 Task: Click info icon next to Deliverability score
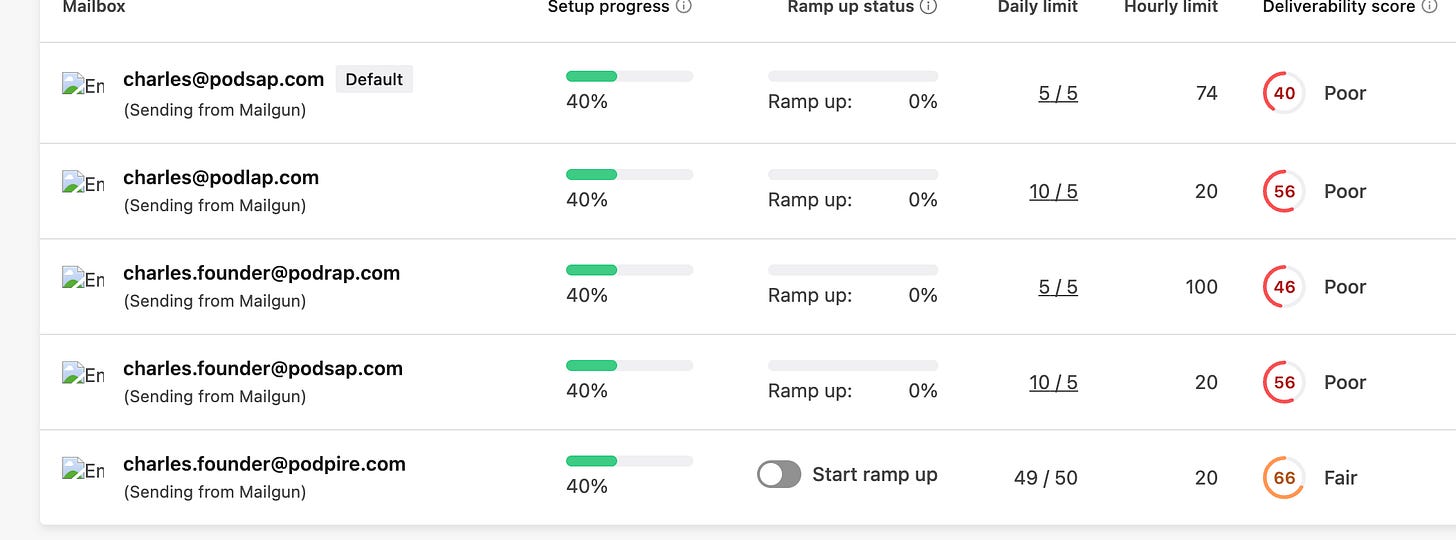coord(1429,7)
